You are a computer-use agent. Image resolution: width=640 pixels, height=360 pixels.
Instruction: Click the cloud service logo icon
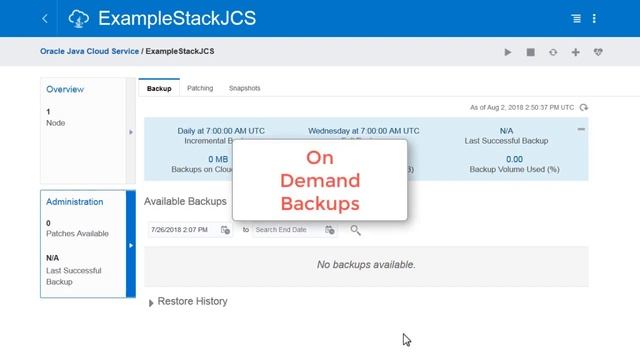pos(78,19)
